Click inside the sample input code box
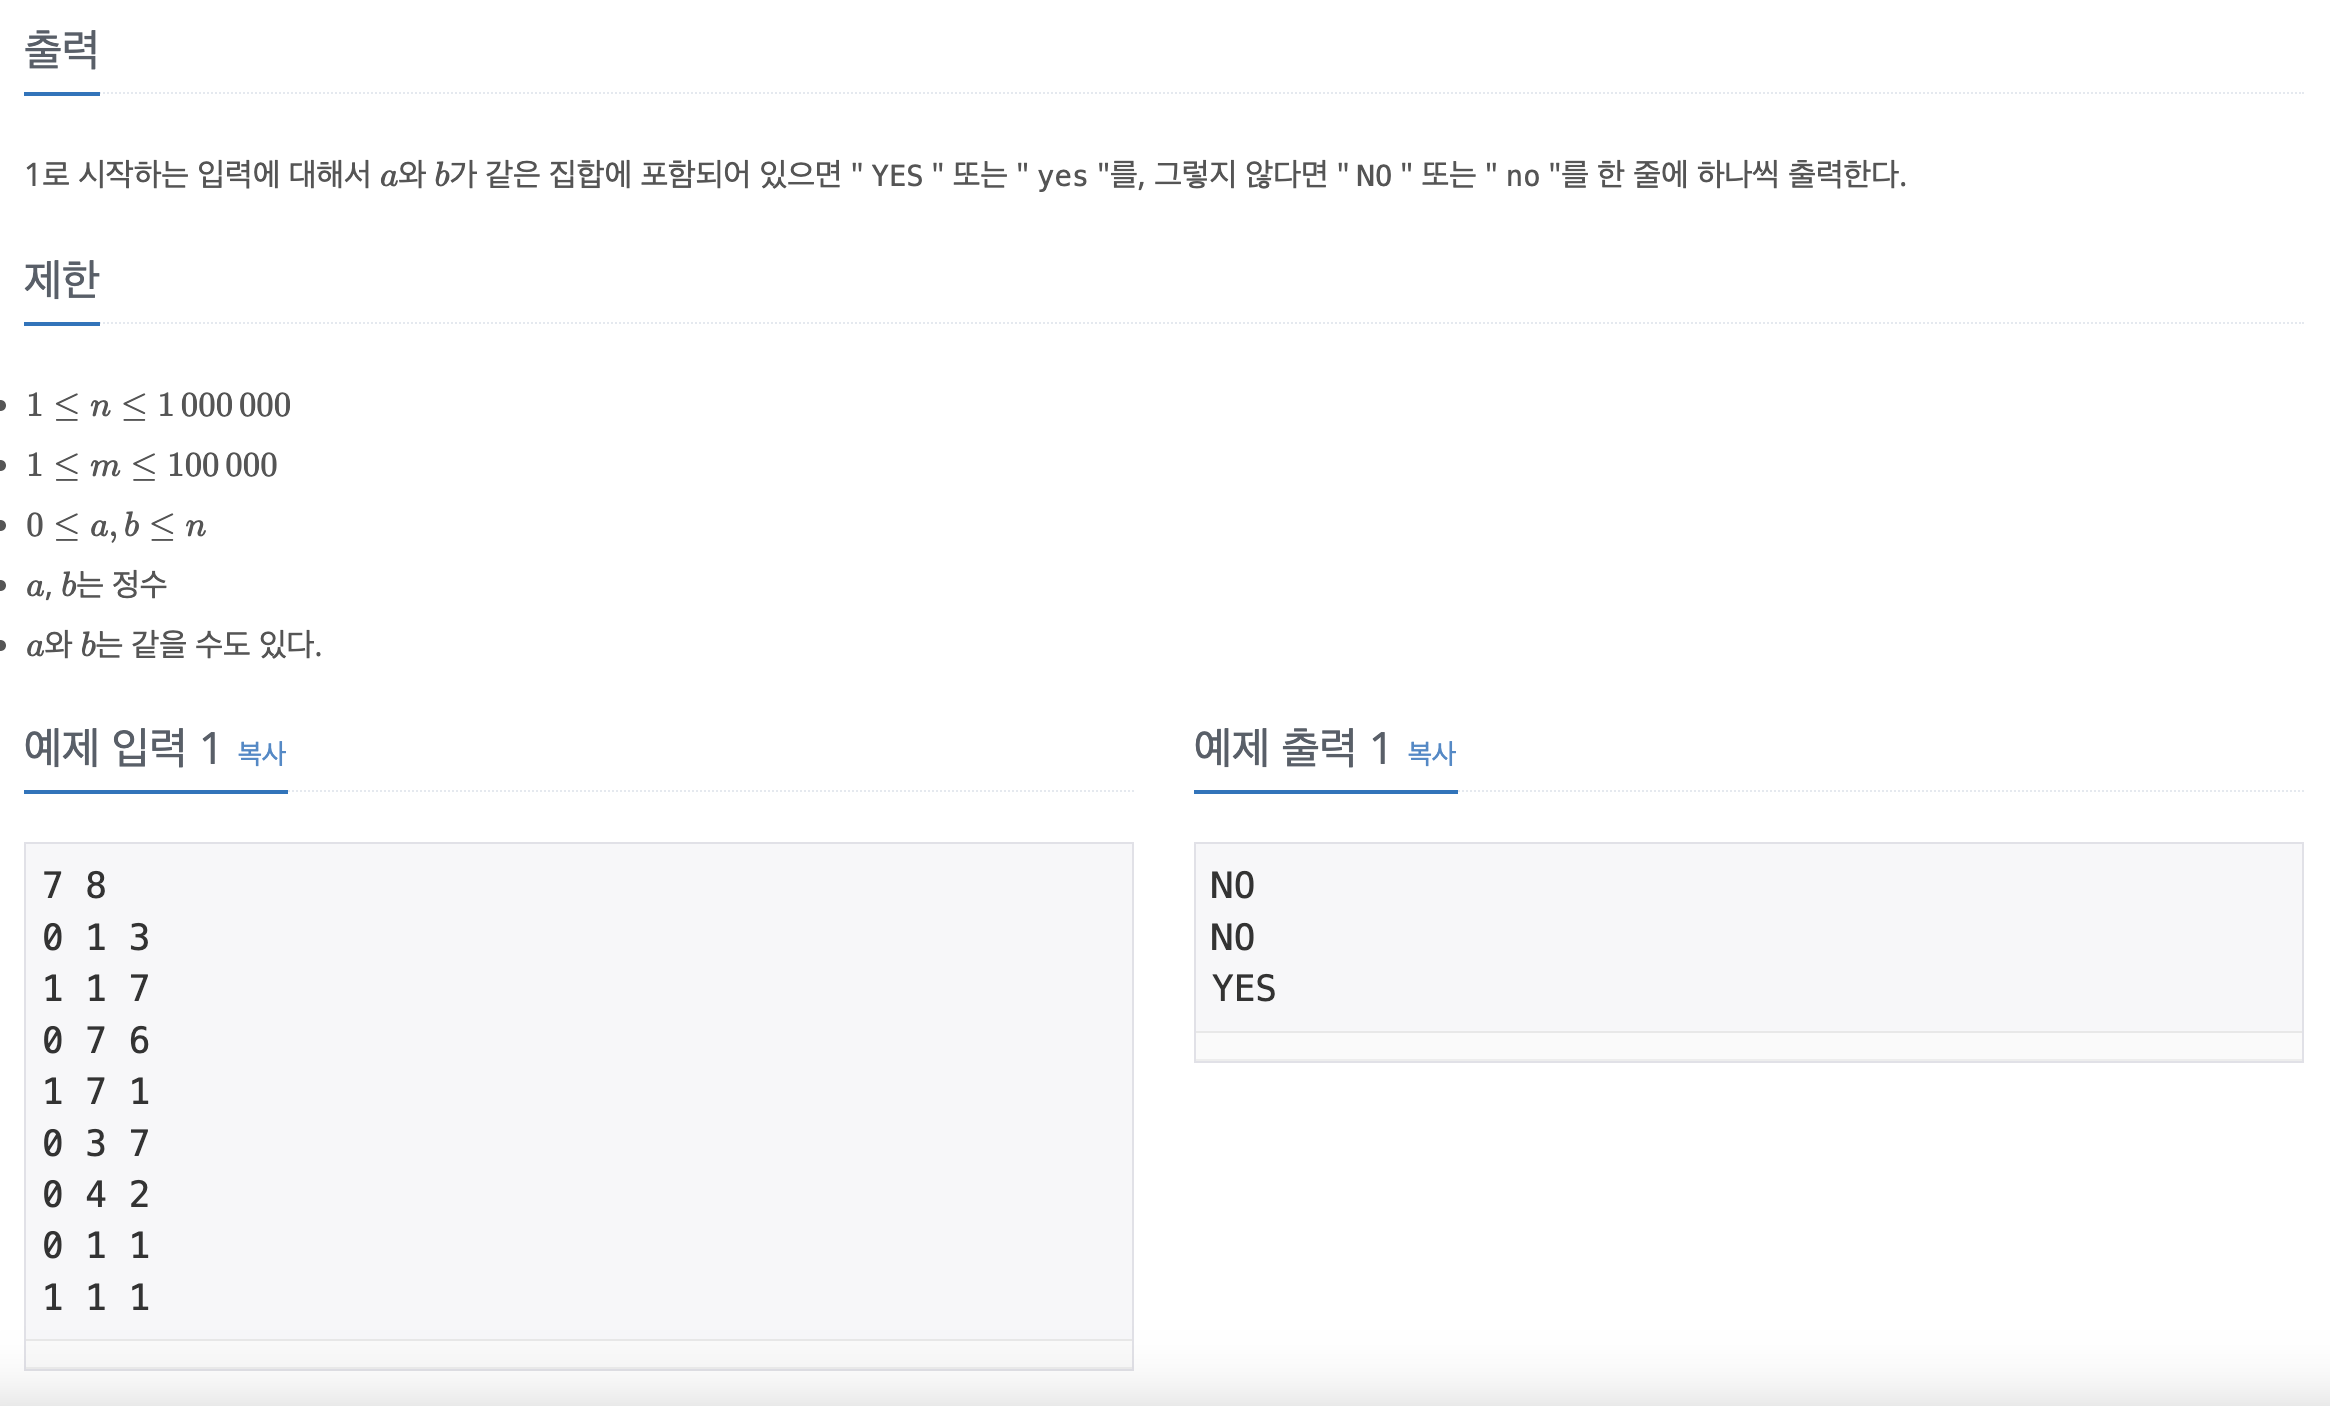Screen dimensions: 2330x1406 pos(578,1091)
